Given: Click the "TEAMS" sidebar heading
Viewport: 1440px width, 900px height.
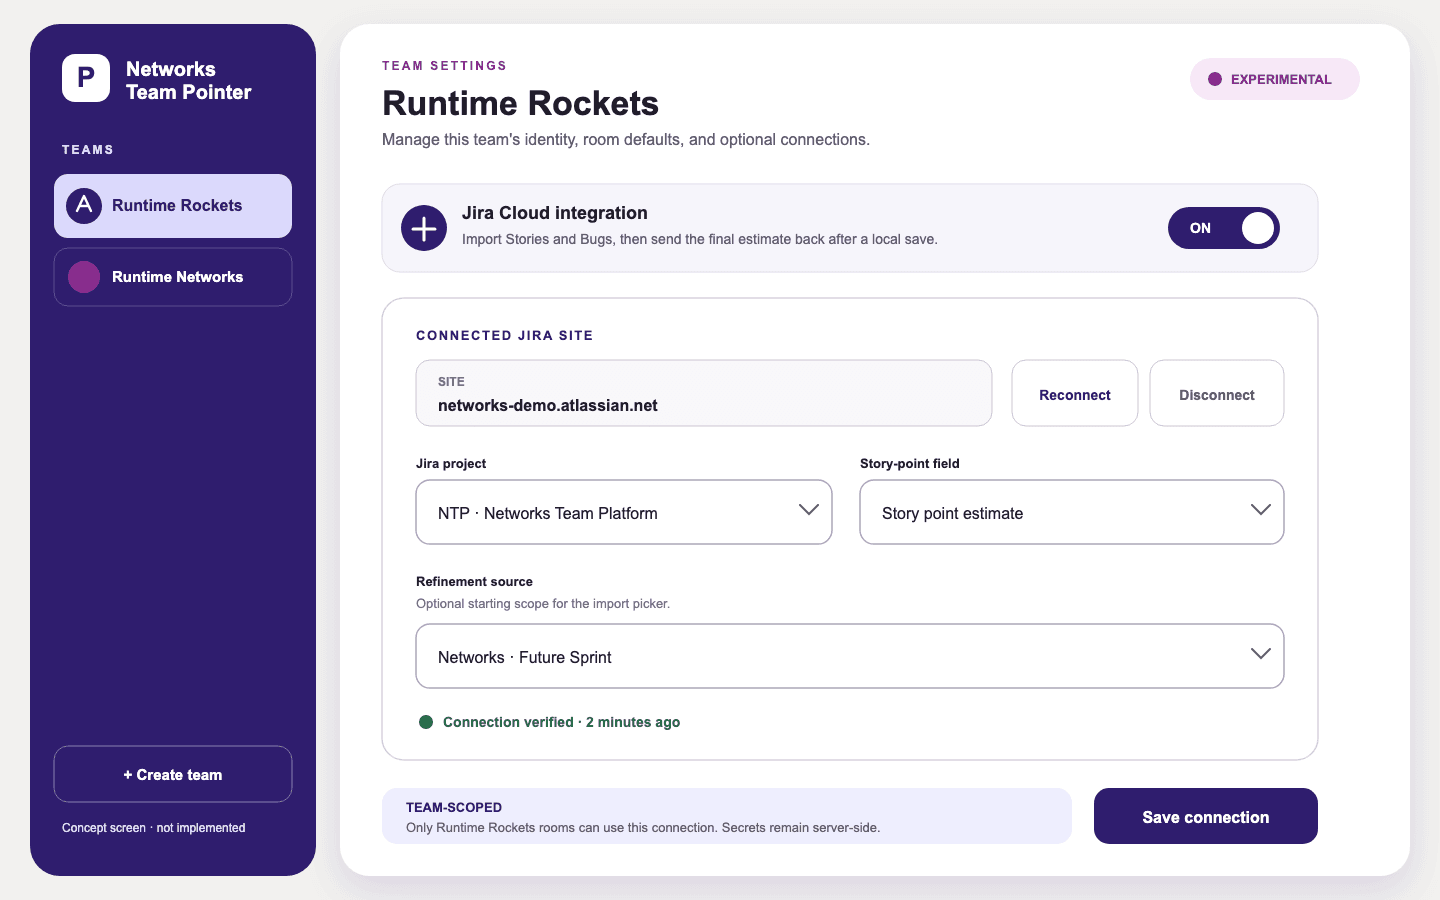Looking at the screenshot, I should click(88, 150).
